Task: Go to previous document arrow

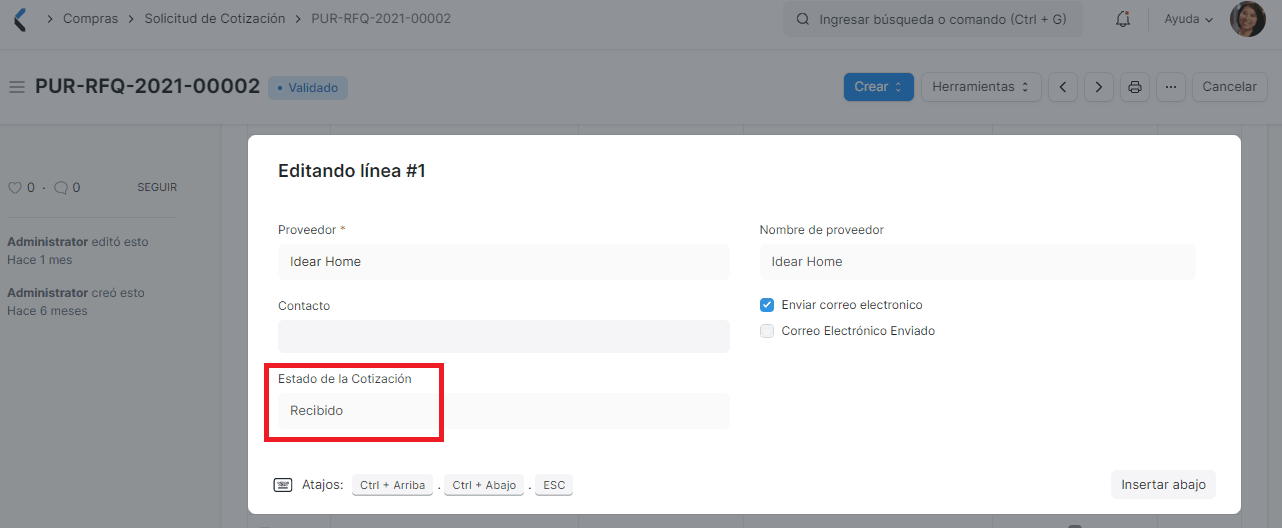Action: coord(1062,87)
